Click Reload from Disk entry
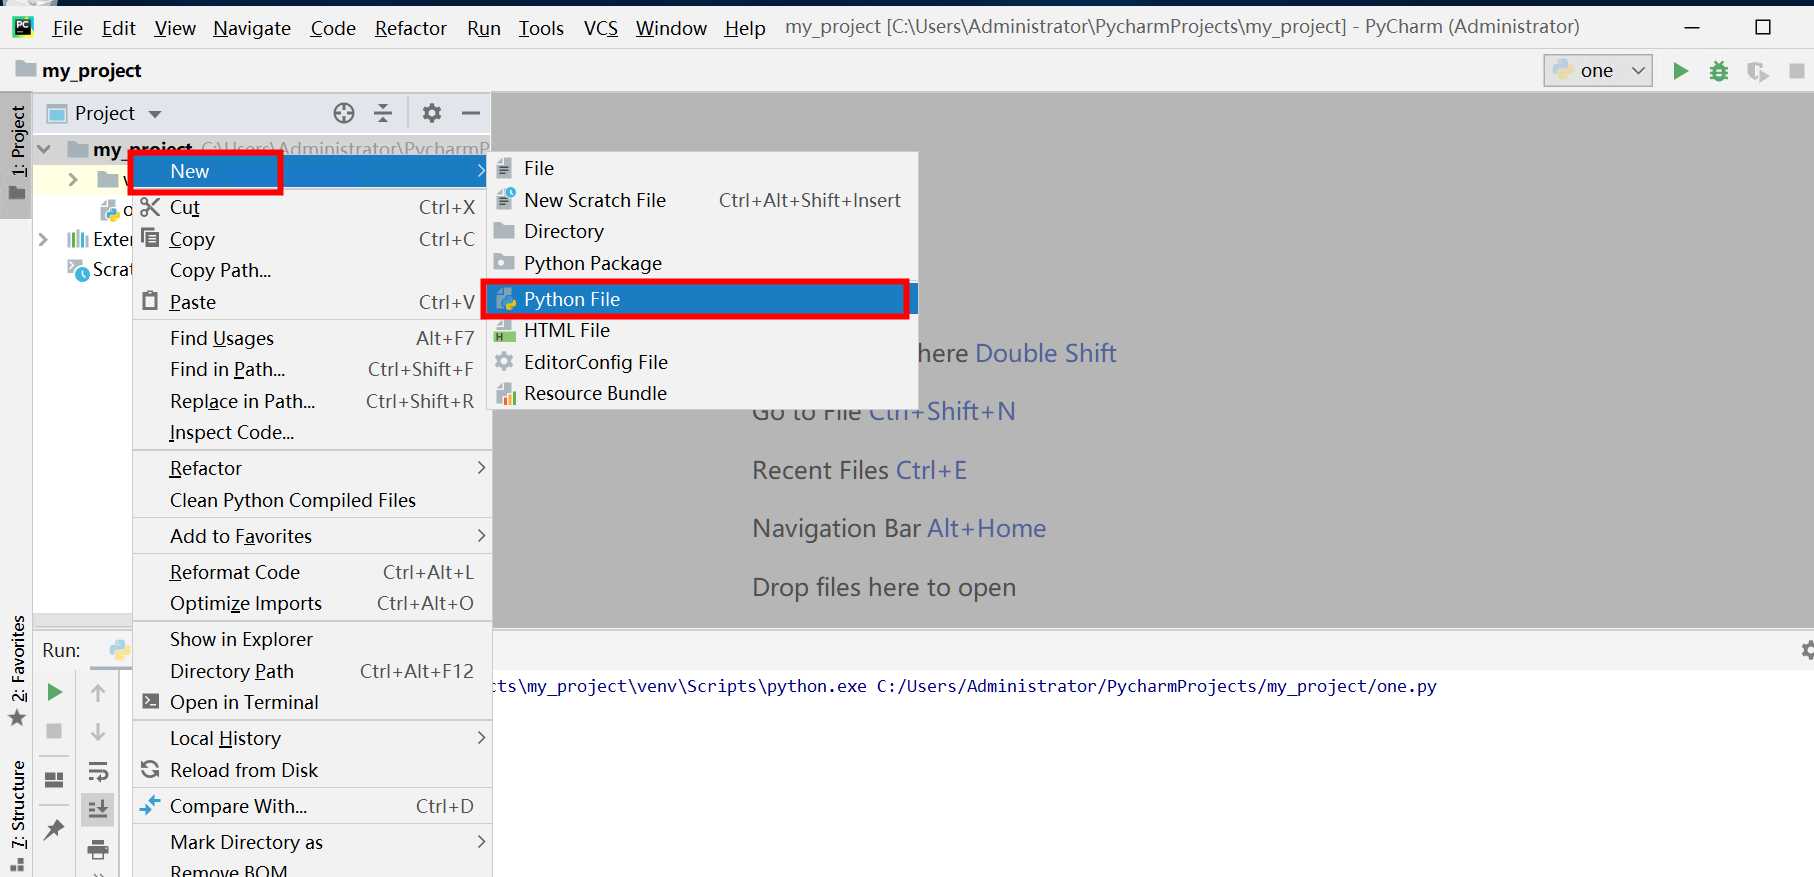This screenshot has width=1814, height=877. pos(311,770)
